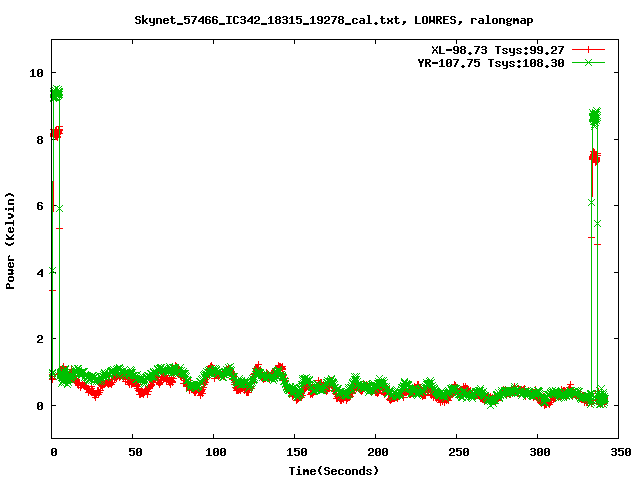Click the plot title Skynet_57466_IC342 text
This screenshot has width=640, height=480.
pos(334,20)
